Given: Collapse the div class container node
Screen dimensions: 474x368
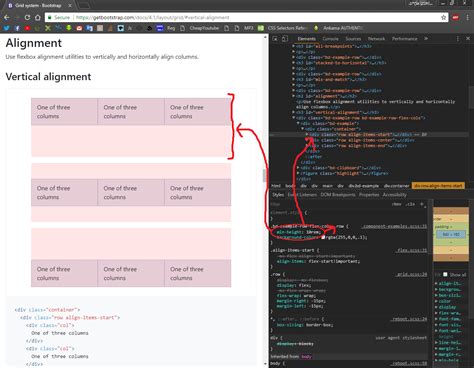Looking at the screenshot, I should click(303, 129).
